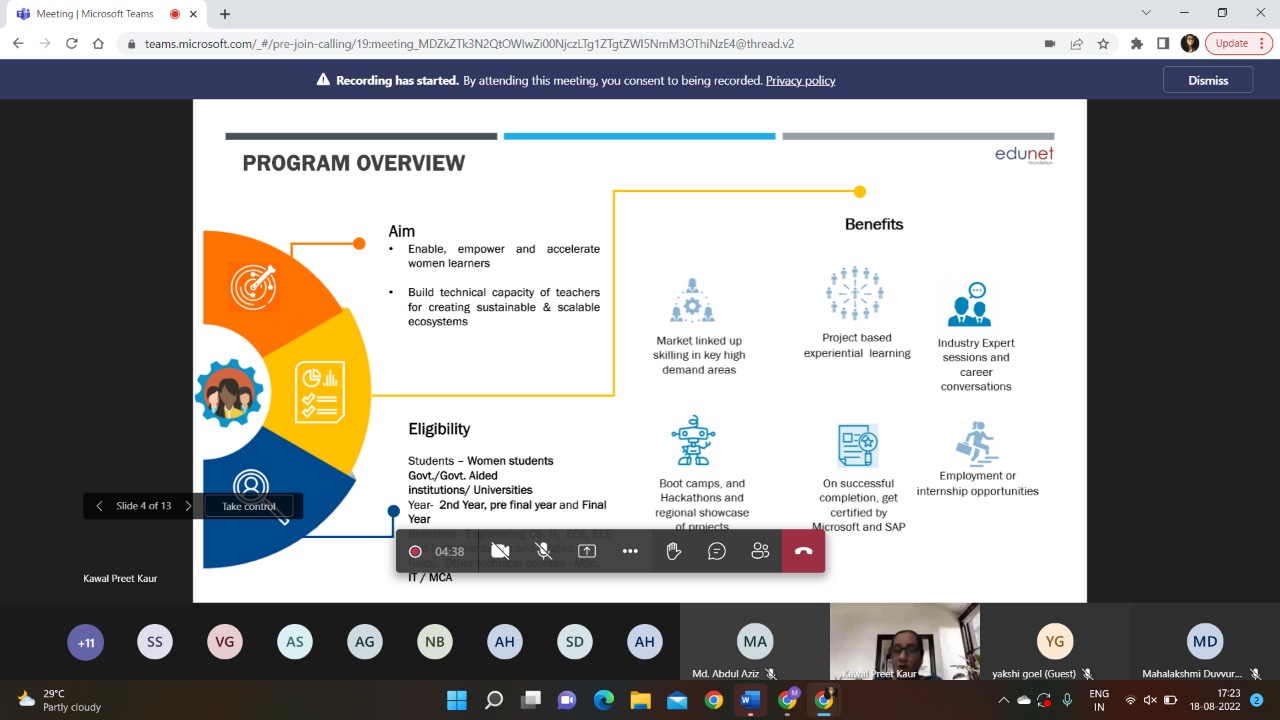This screenshot has height=720, width=1280.
Task: Click the red Hang up call button
Action: click(x=803, y=551)
